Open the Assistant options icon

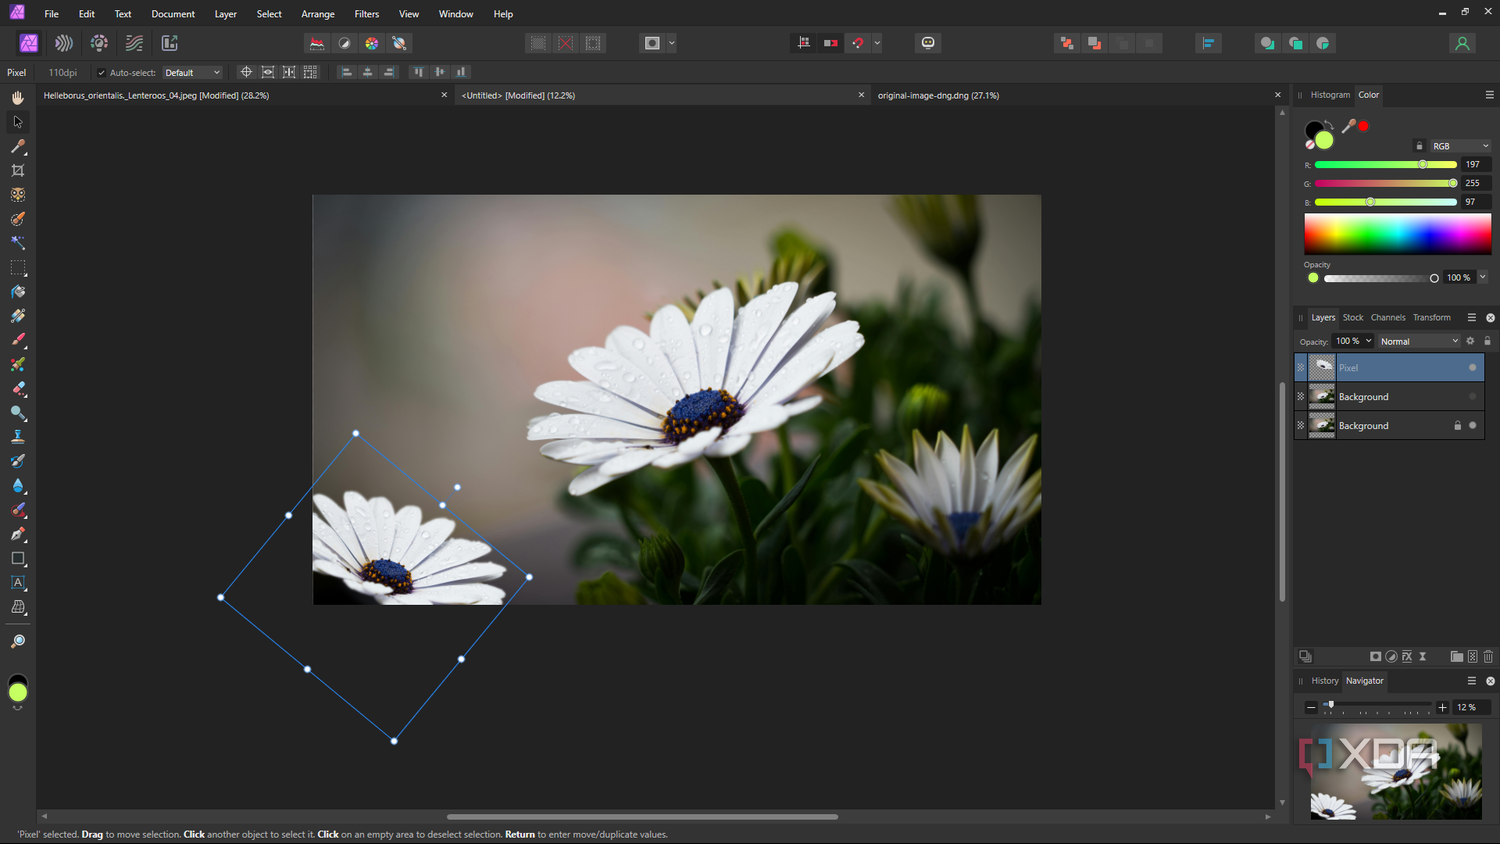pos(928,43)
